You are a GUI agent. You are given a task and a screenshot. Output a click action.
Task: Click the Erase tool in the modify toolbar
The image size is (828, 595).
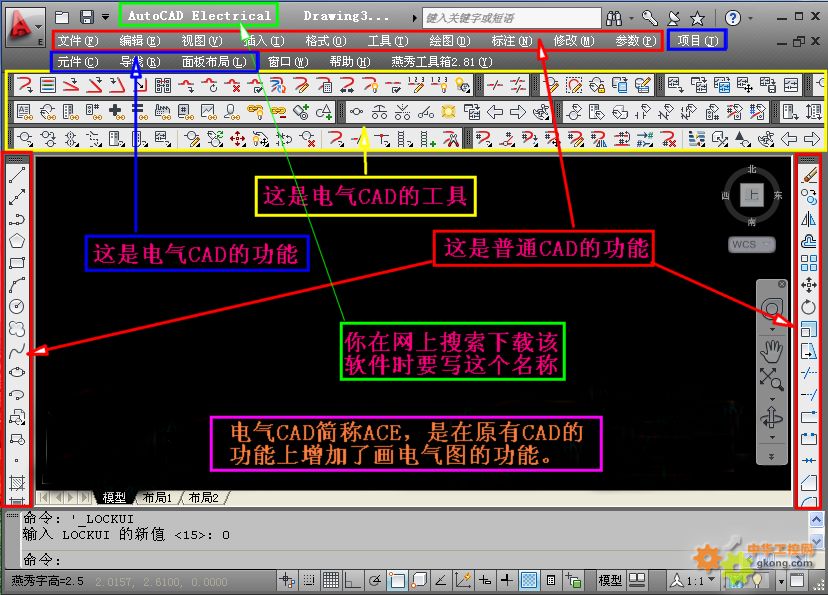[x=808, y=175]
